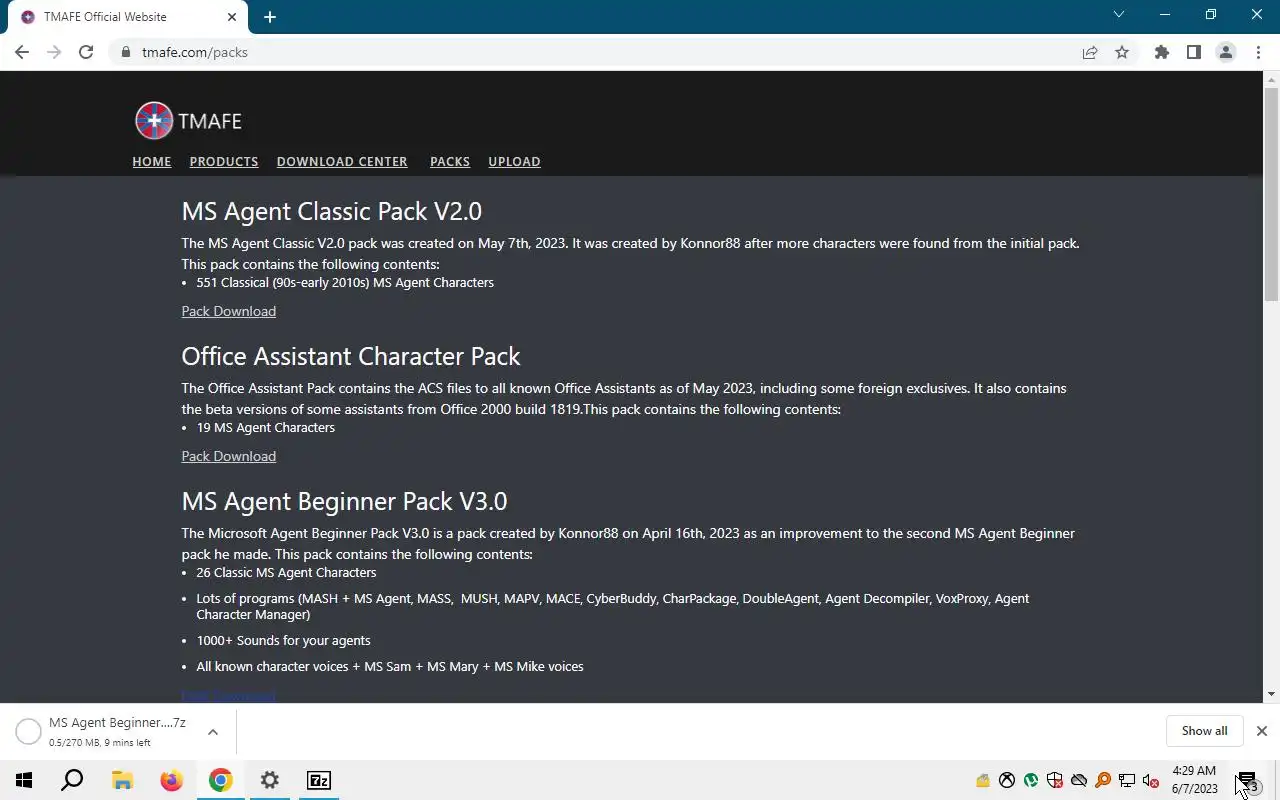
Task: Click the '19 MS Agent Characters' bullet
Action: click(265, 428)
